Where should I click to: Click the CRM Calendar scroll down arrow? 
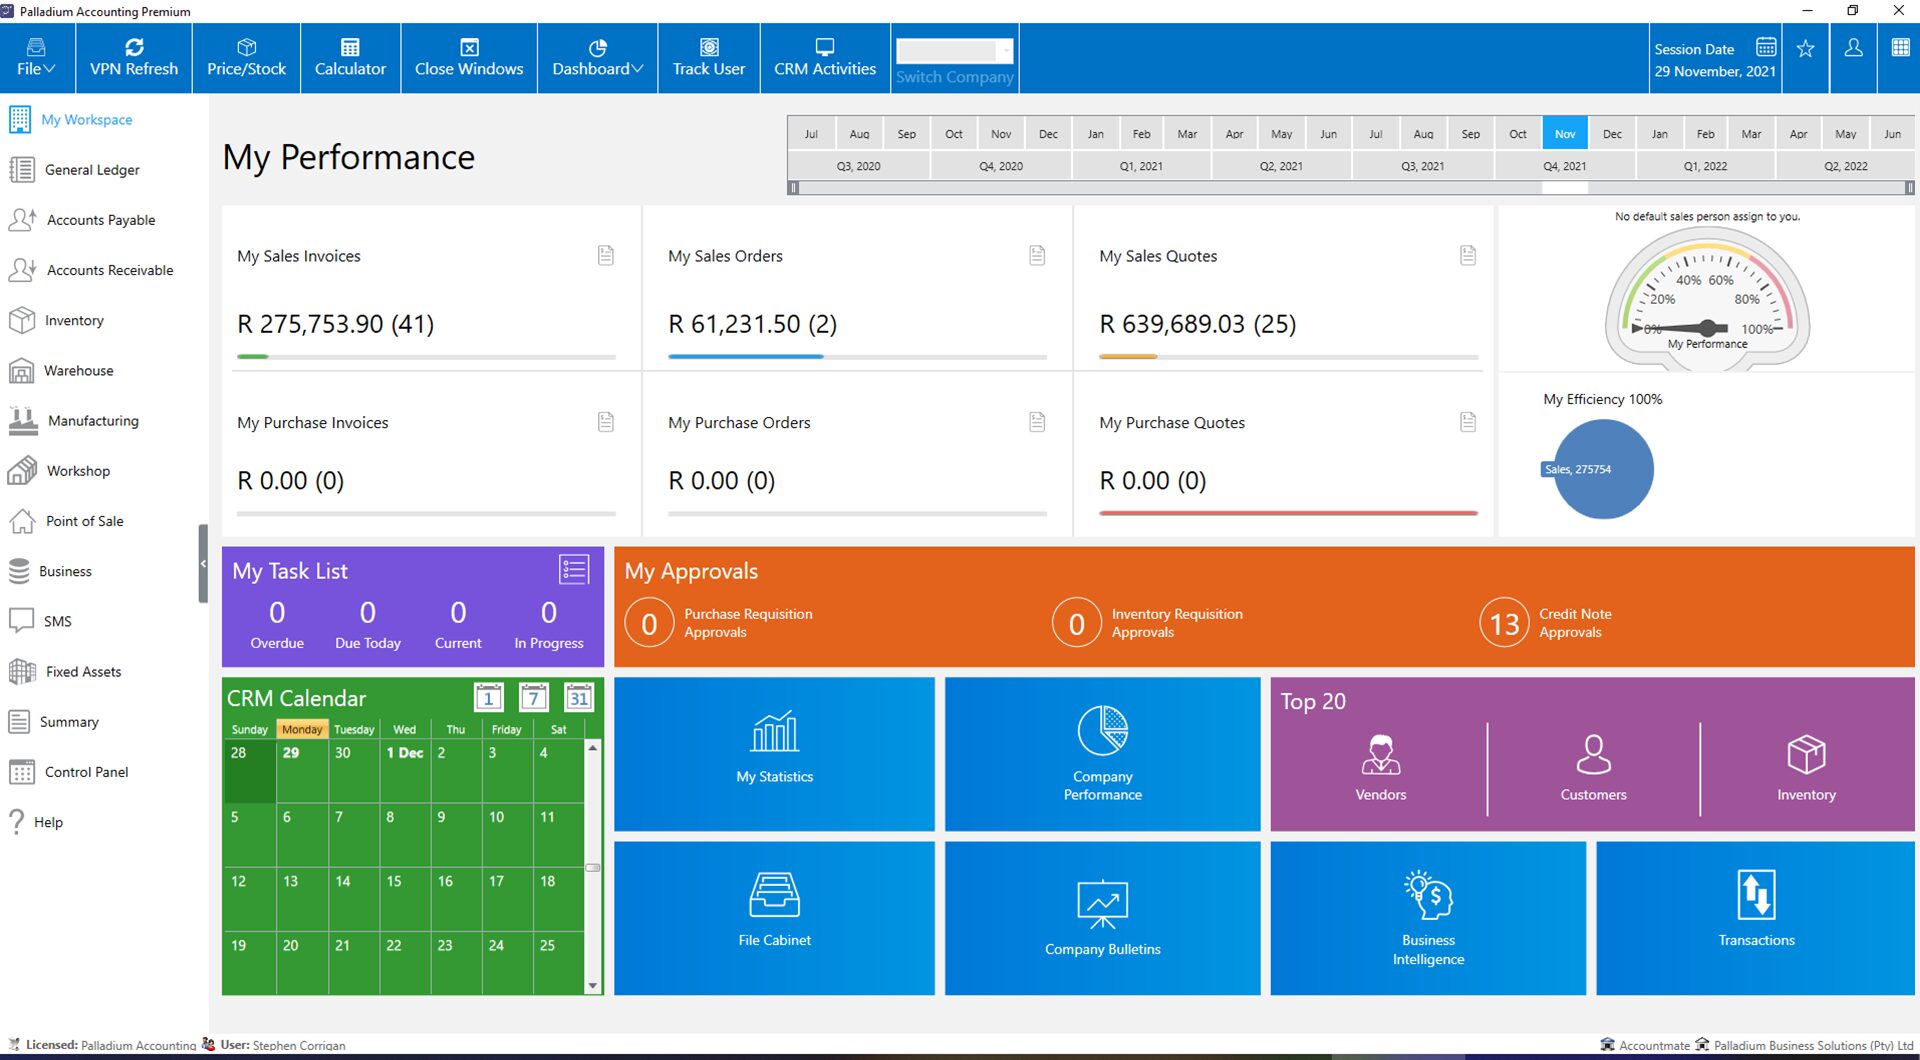(593, 986)
